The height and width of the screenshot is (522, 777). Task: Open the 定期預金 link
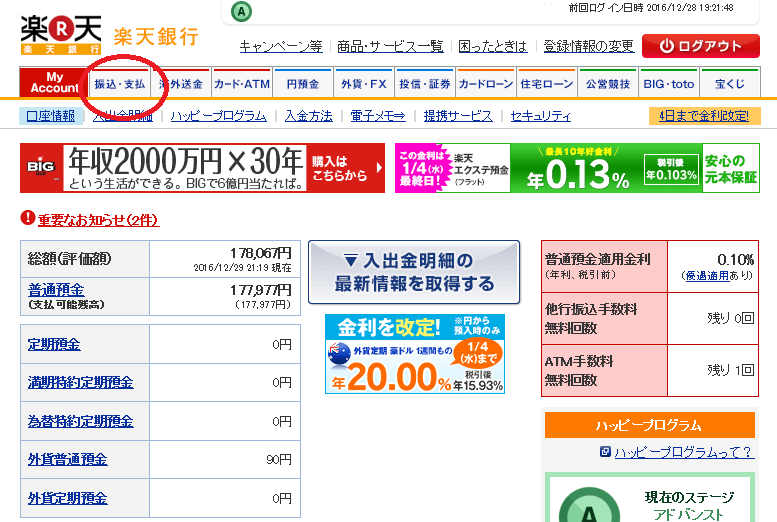pyautogui.click(x=54, y=344)
